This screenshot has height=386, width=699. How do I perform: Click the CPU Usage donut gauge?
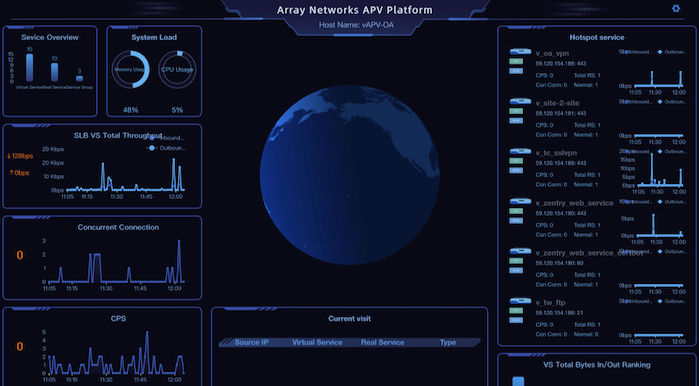click(177, 70)
